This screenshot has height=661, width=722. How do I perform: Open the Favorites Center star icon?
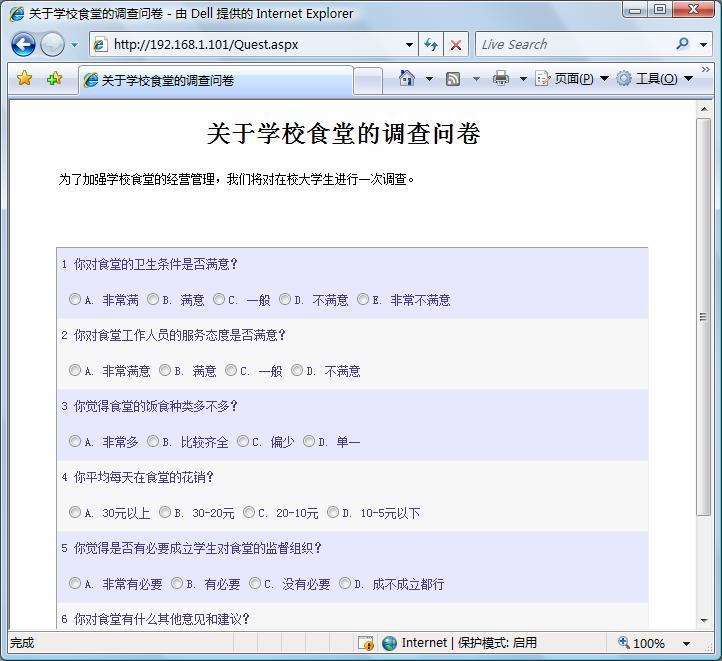pos(24,79)
